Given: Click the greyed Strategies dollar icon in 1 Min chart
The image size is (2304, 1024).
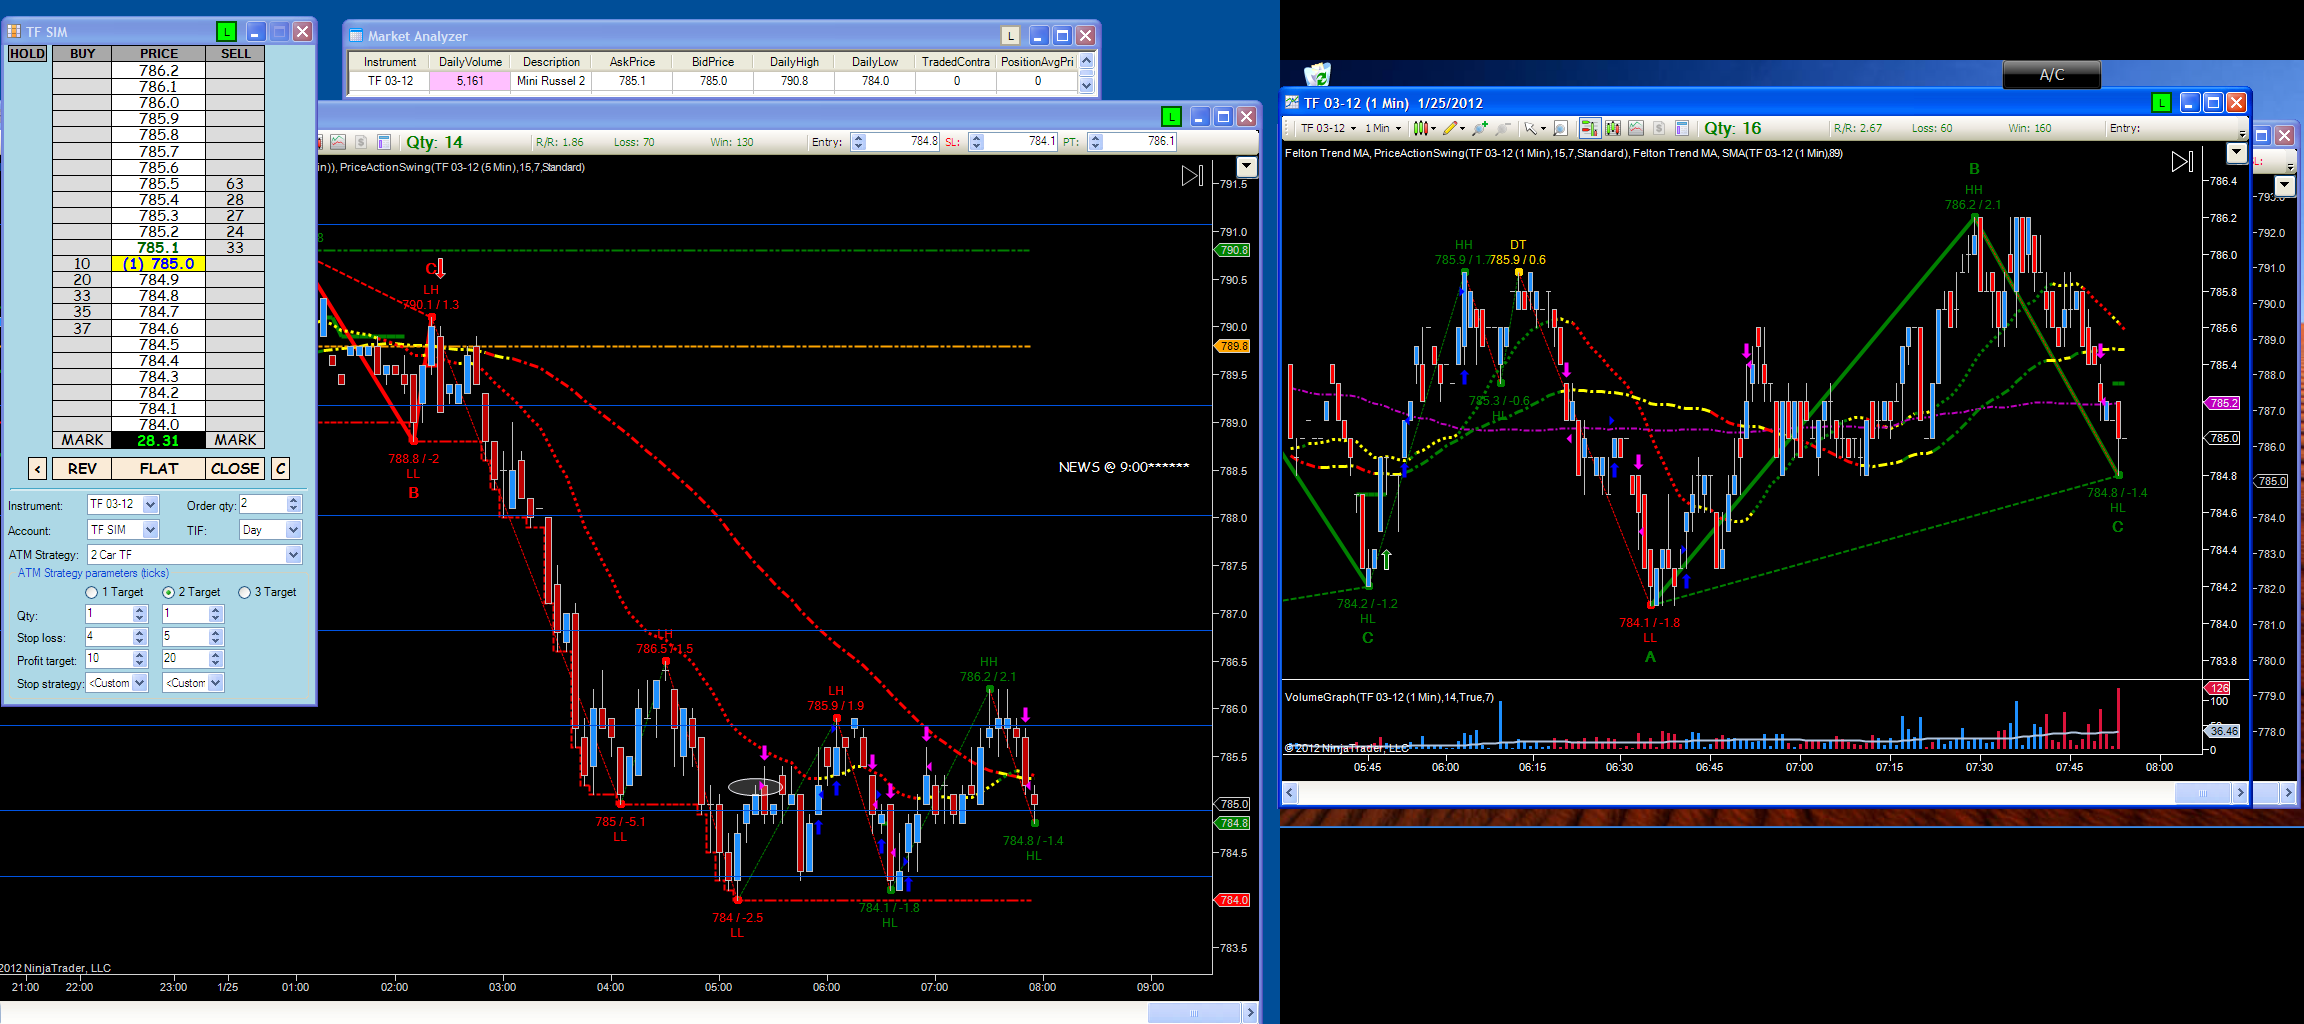Looking at the screenshot, I should click(1659, 128).
